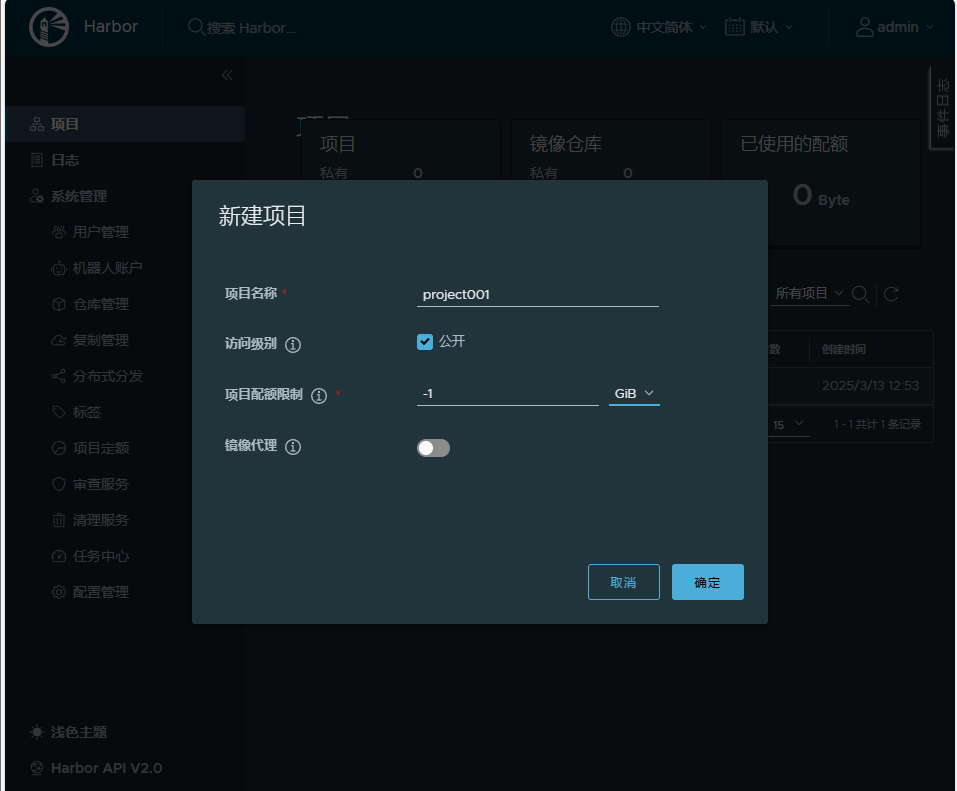Screen dimensions: 957x791
Task: Click the 项目 sidebar icon
Action: pos(37,125)
